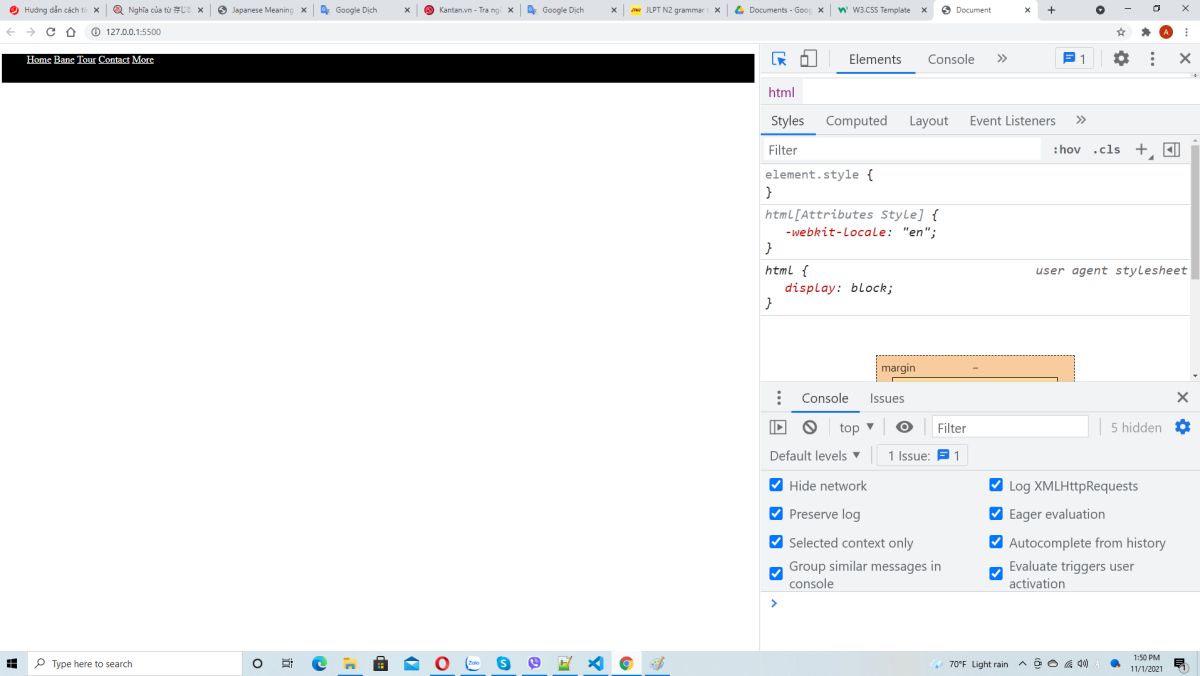Focus the Styles pane Filter field
The width and height of the screenshot is (1200, 676).
point(902,150)
